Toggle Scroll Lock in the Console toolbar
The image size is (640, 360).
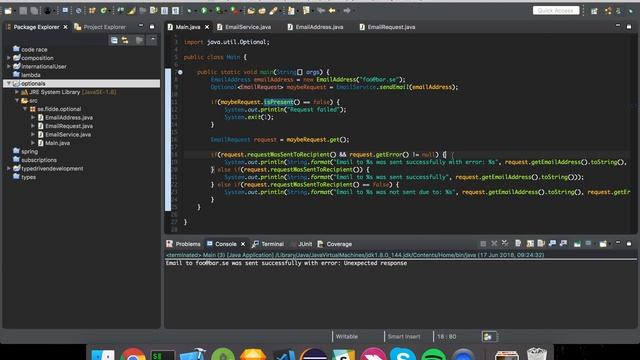530,244
